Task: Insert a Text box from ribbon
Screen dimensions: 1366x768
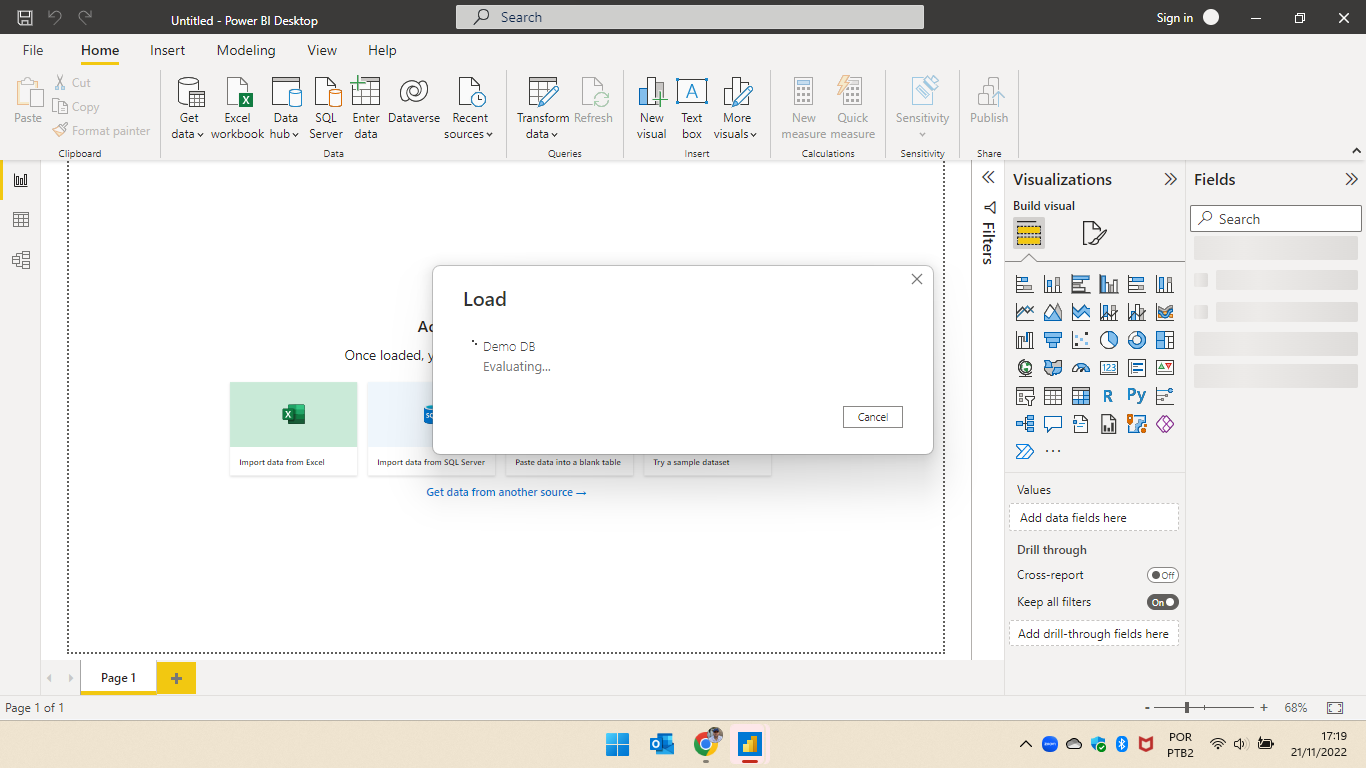Action: (x=692, y=108)
